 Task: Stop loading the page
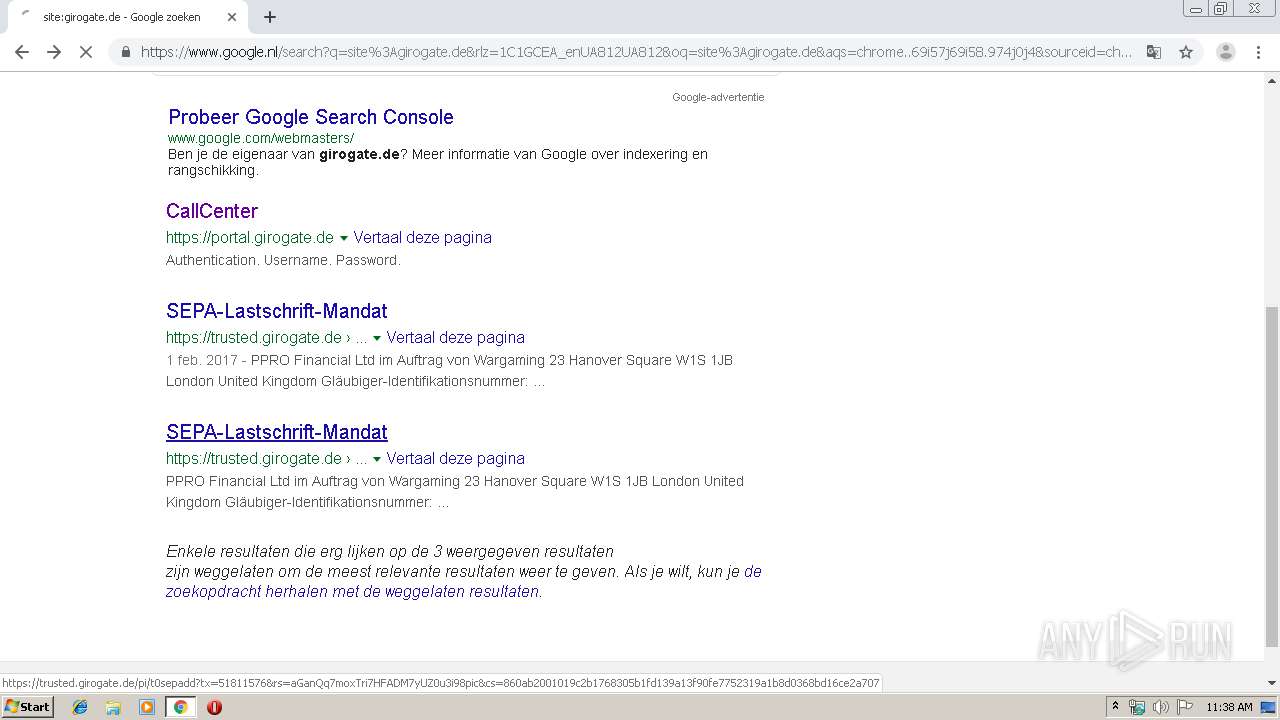pyautogui.click(x=86, y=52)
